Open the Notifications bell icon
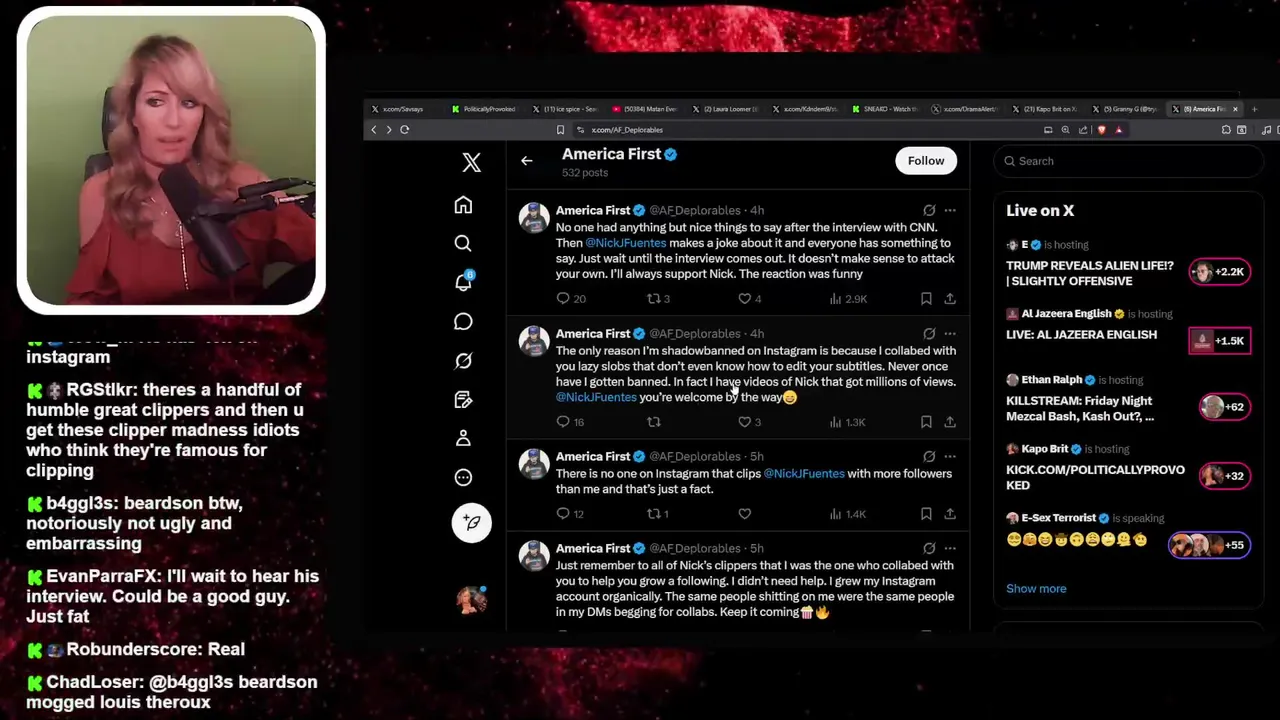Viewport: 1280px width, 720px height. pyautogui.click(x=463, y=282)
